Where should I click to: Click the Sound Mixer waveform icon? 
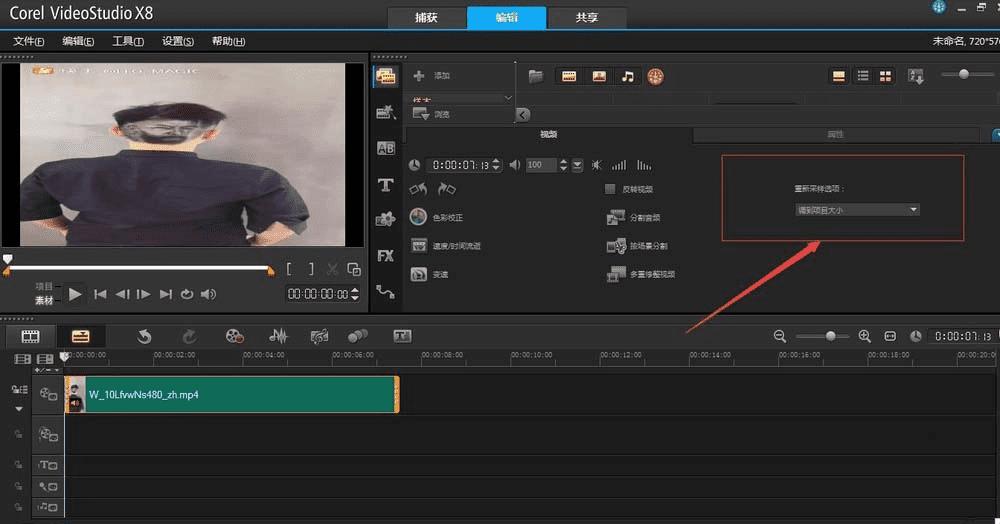pyautogui.click(x=279, y=337)
